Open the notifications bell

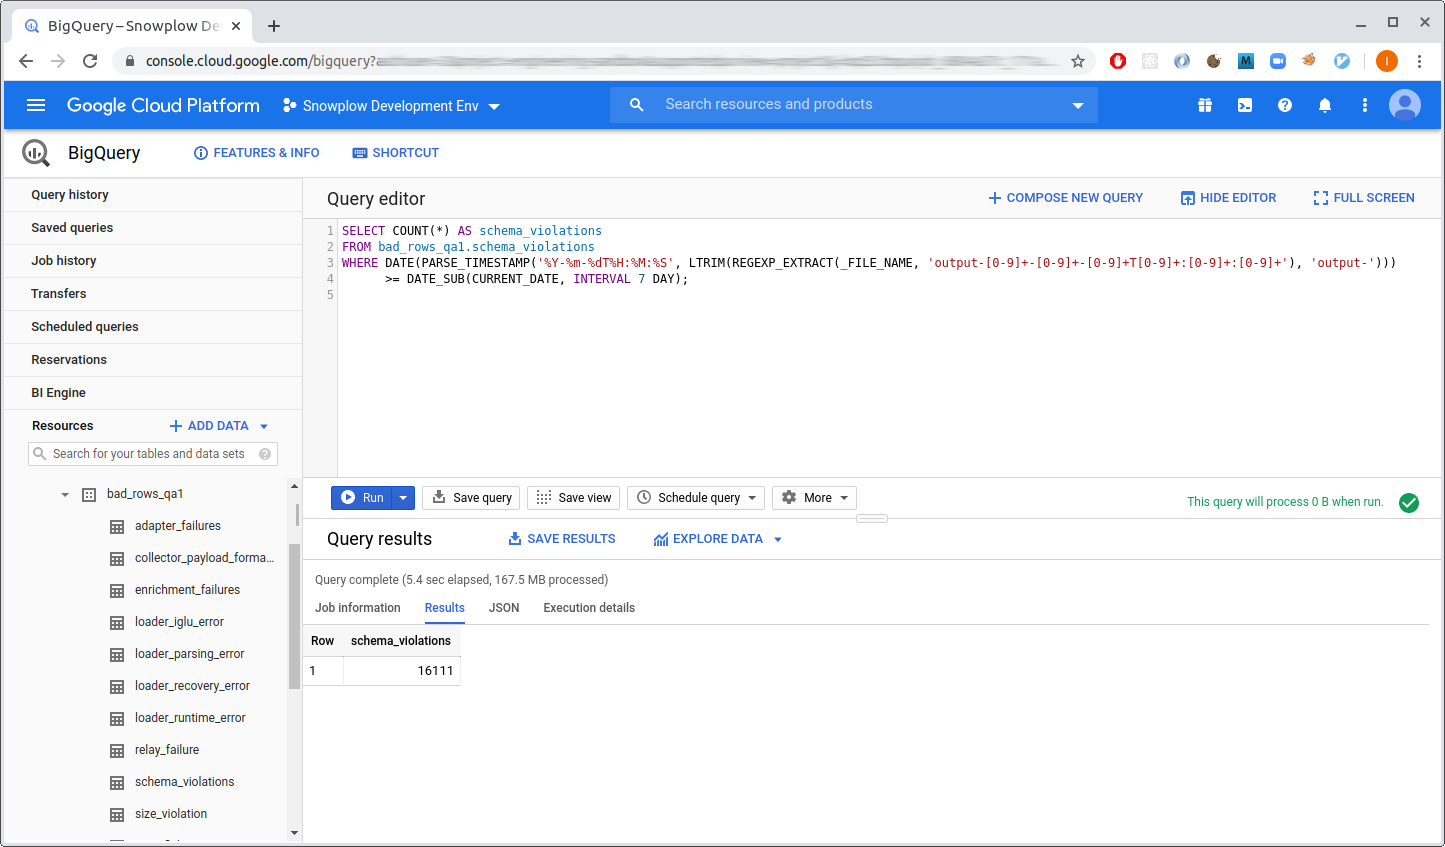click(1325, 104)
